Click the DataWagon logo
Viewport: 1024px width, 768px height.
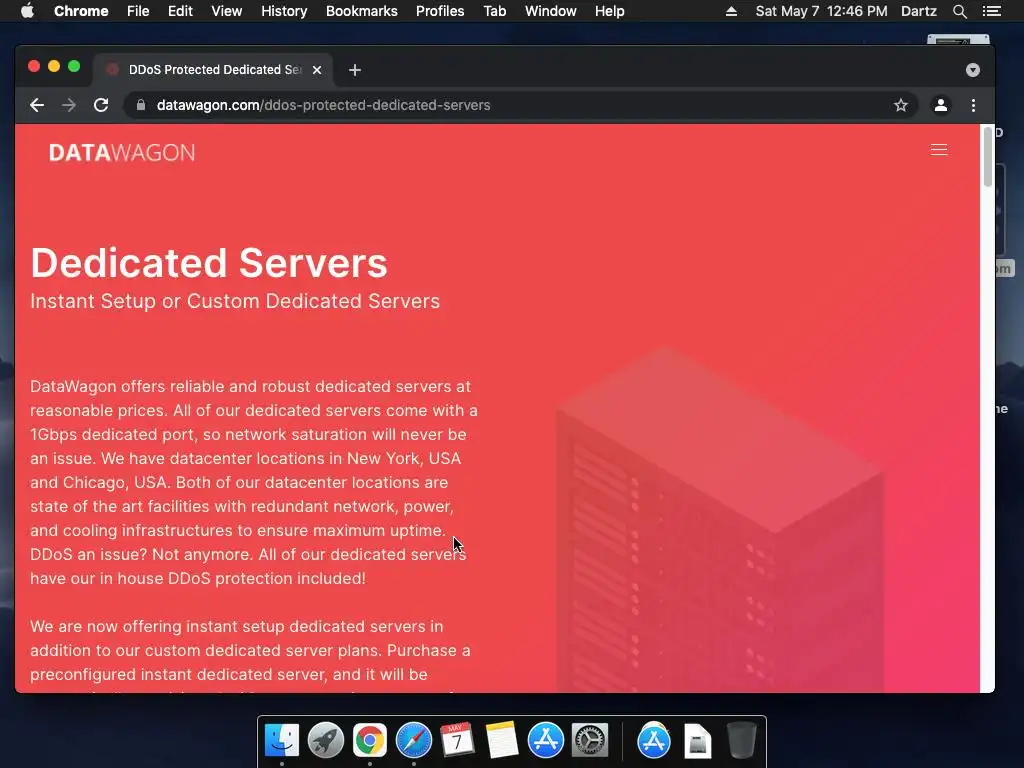(x=122, y=153)
